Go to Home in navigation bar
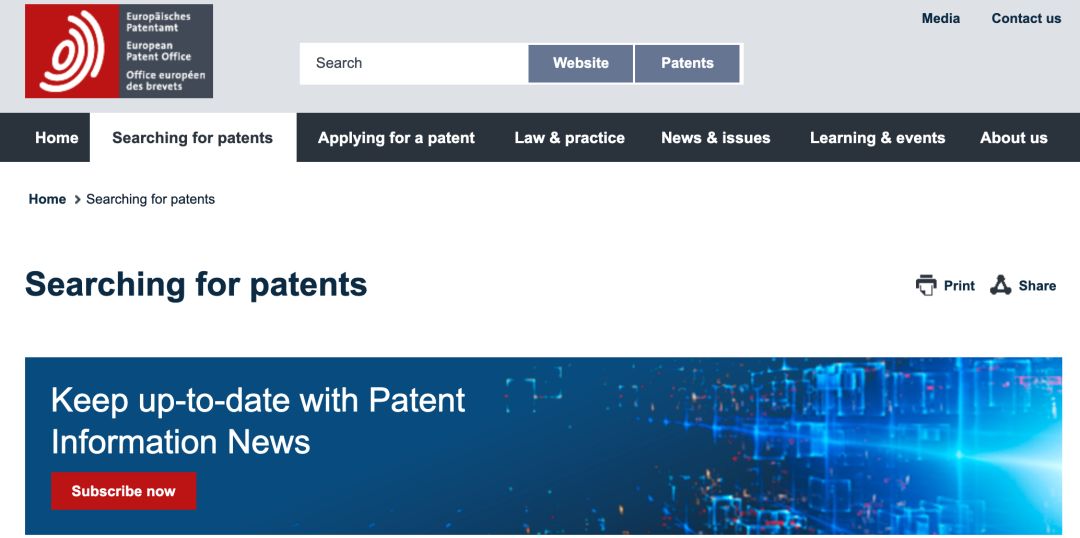 click(56, 138)
